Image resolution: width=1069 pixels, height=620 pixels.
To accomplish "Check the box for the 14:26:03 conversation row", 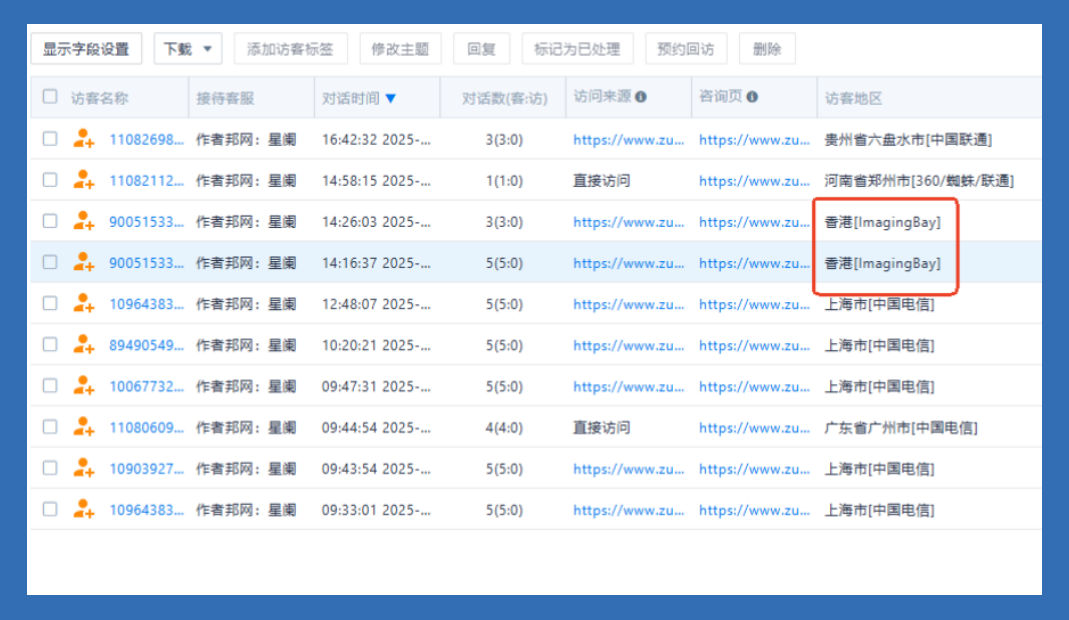I will [x=50, y=221].
